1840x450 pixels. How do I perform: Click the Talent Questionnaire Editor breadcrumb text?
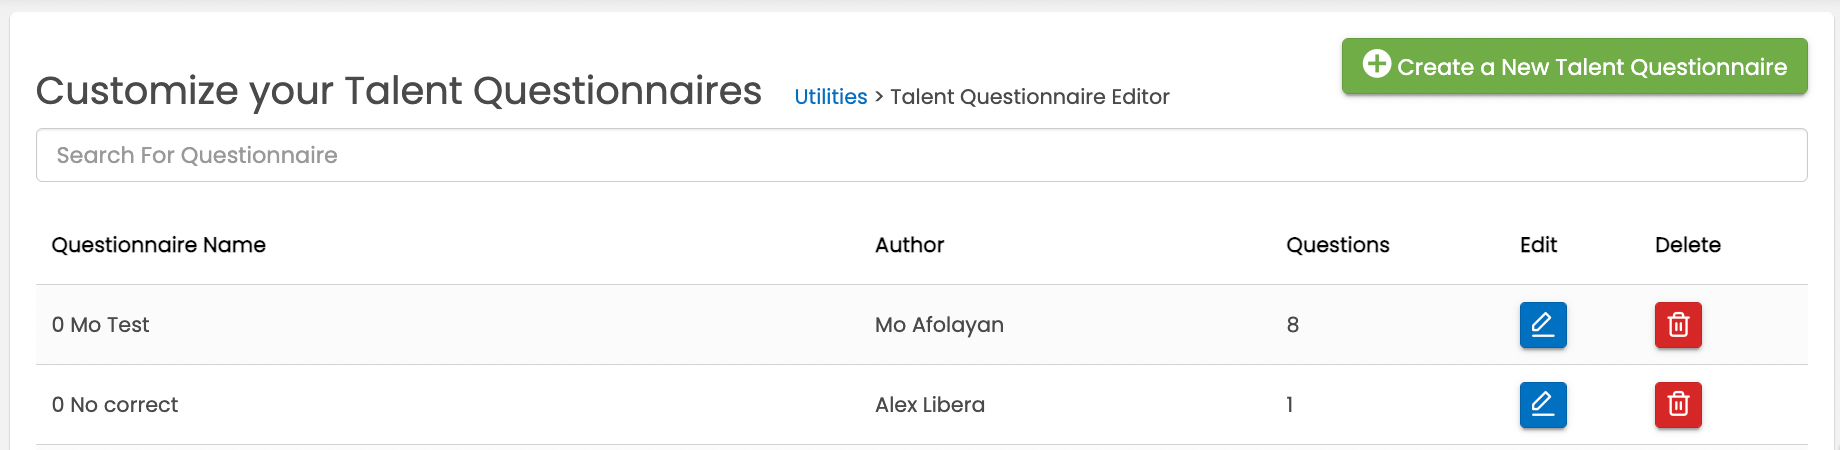coord(1029,97)
